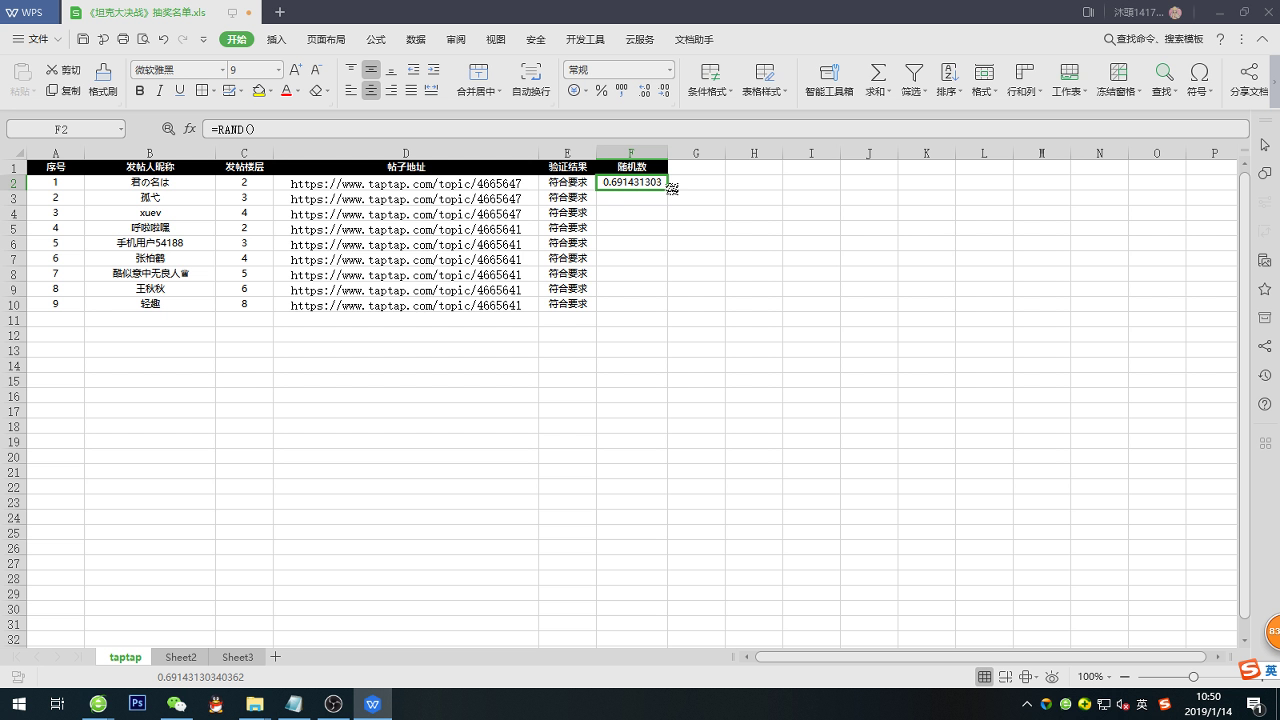Increase font size with A+ icon

click(295, 70)
